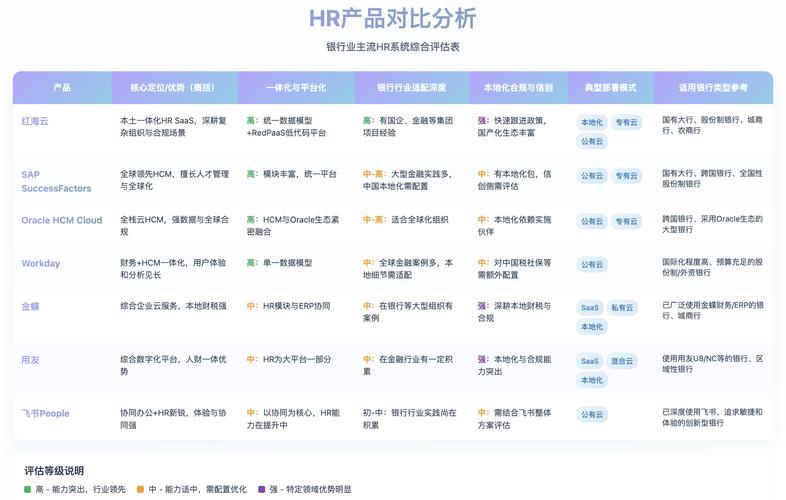Click 公有云 tag in SAP SuccessFactors row

point(592,176)
